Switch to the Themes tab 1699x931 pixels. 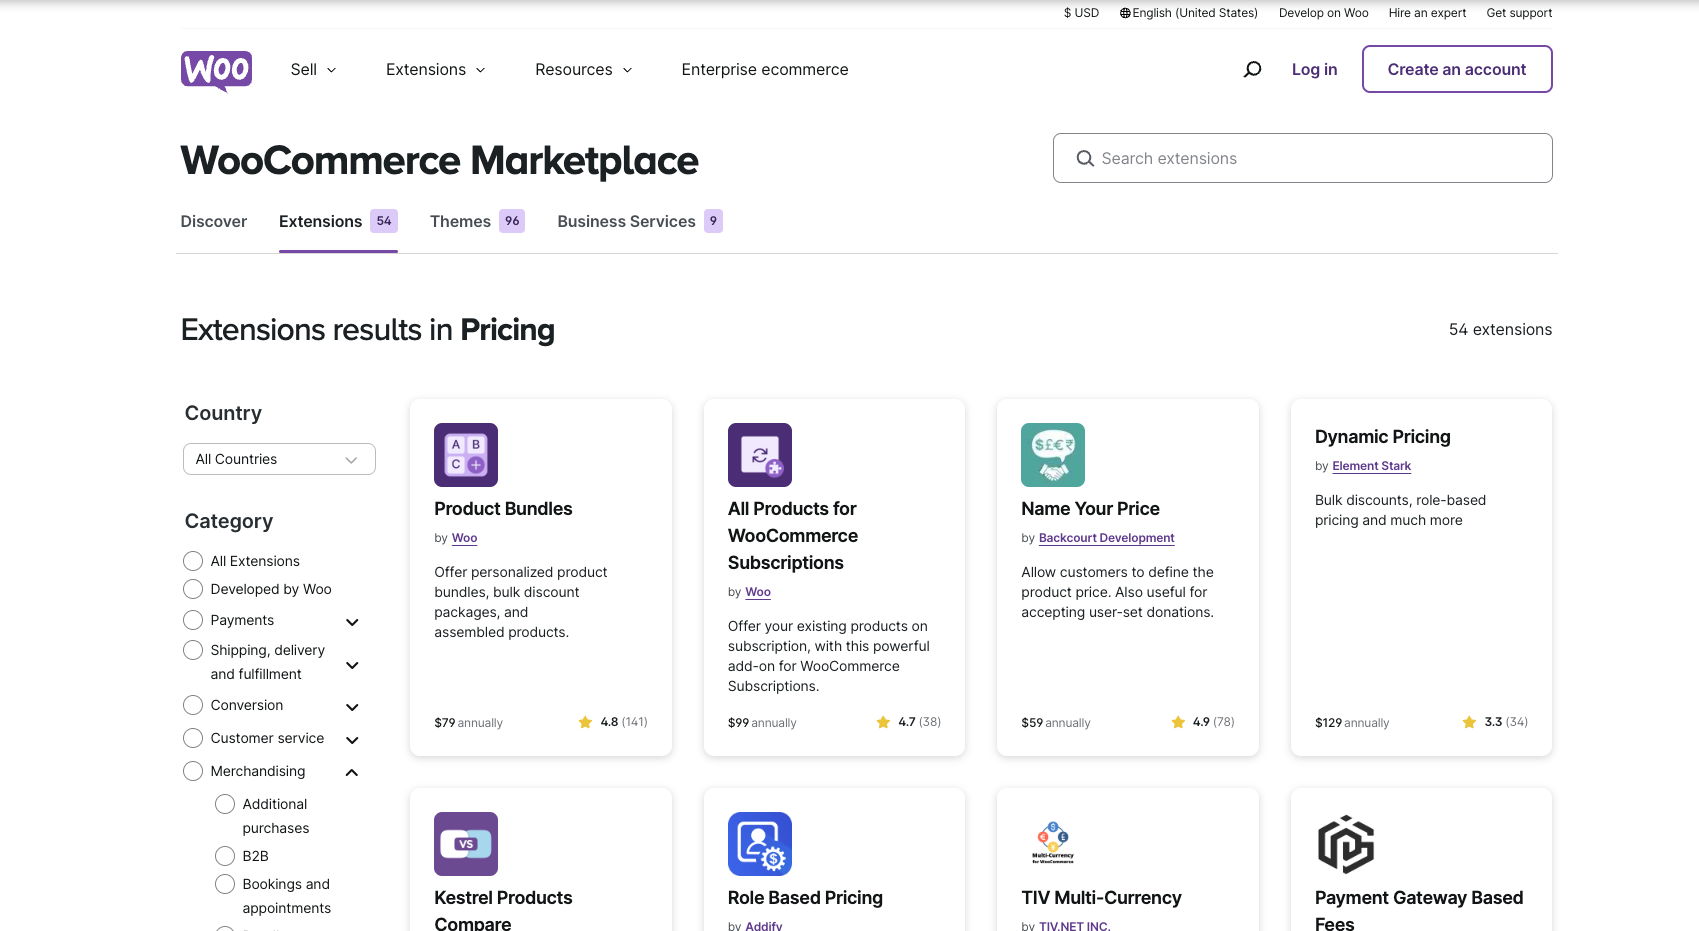tap(477, 221)
